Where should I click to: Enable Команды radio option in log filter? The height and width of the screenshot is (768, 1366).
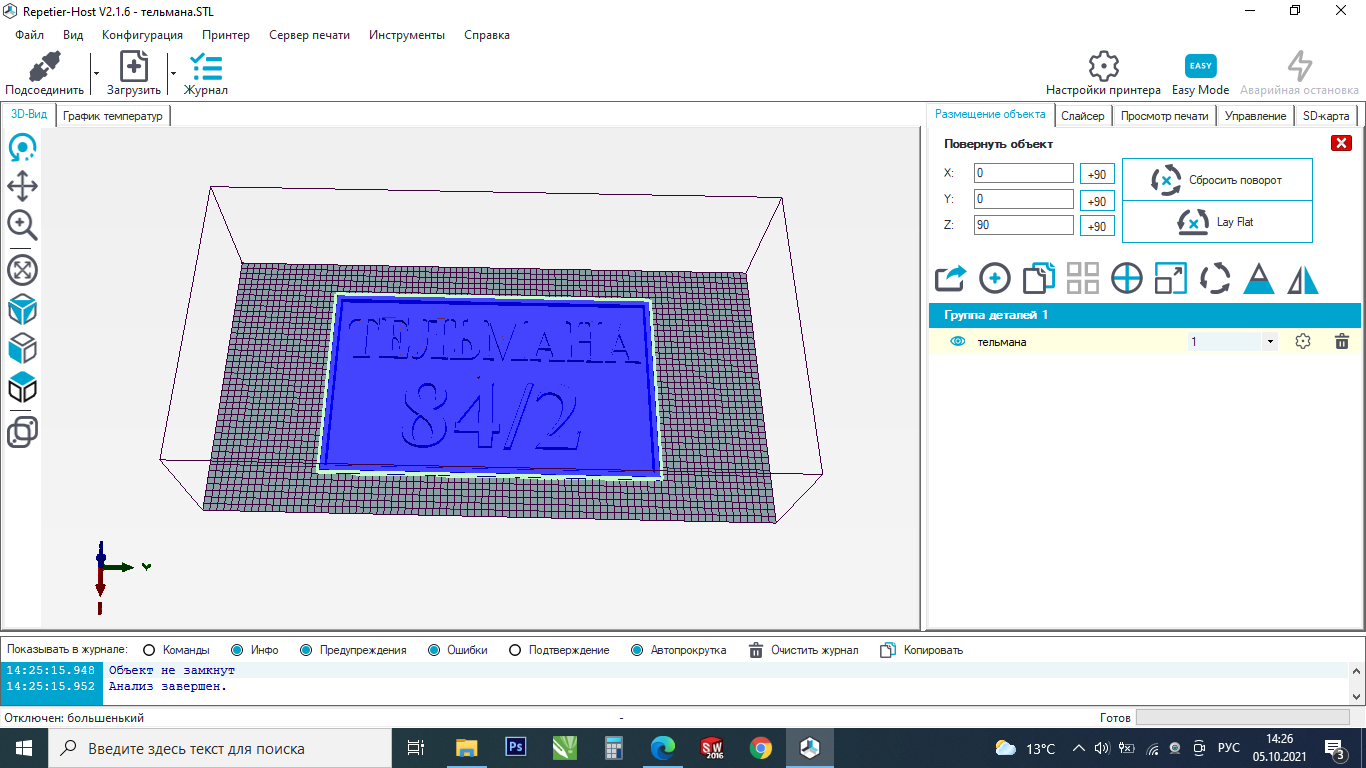150,650
